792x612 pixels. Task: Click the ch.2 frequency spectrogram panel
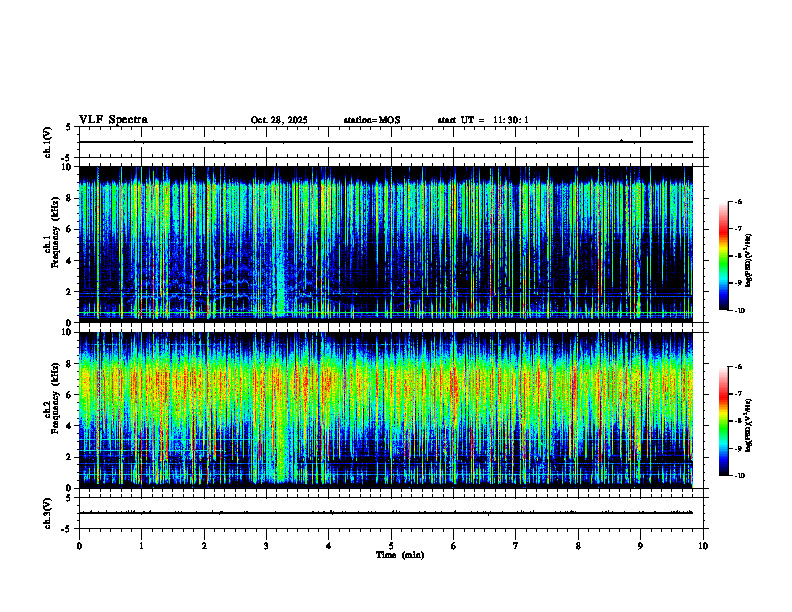pyautogui.click(x=386, y=410)
